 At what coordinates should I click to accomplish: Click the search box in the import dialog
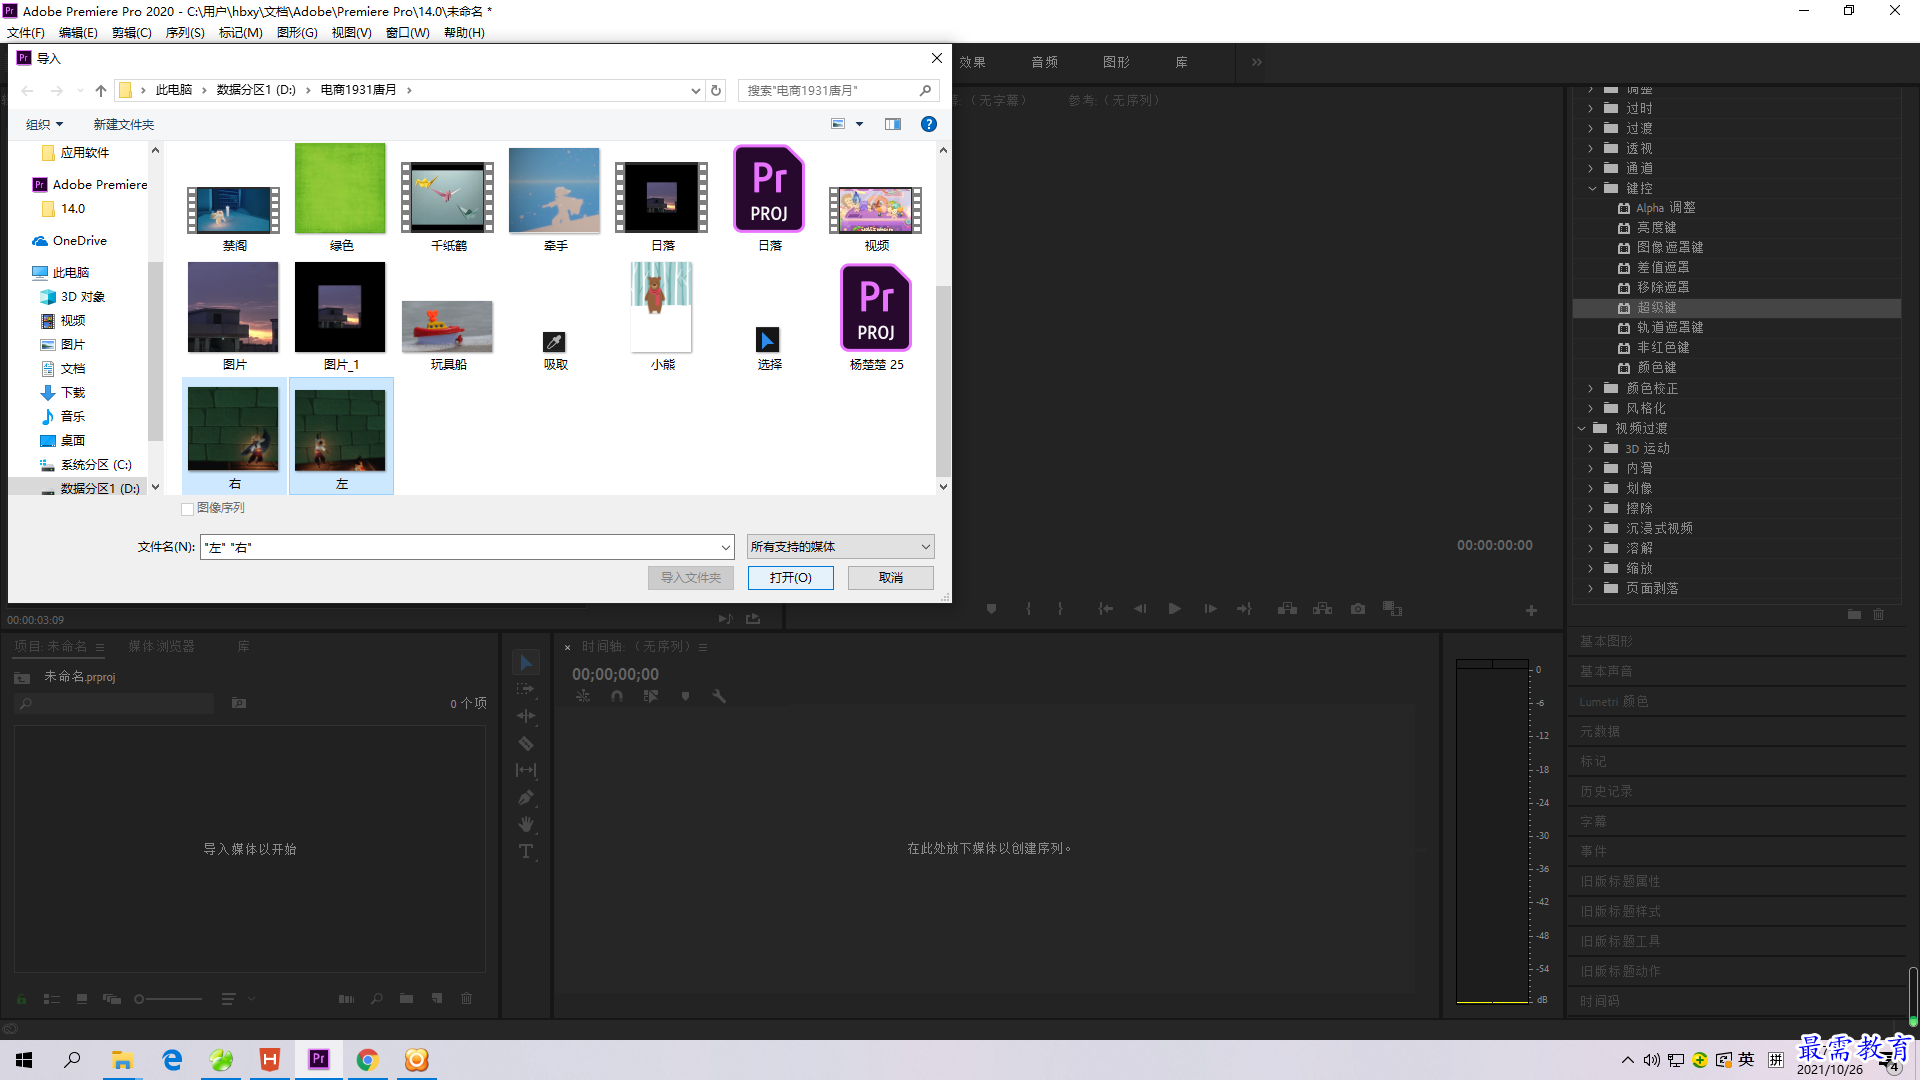838,90
